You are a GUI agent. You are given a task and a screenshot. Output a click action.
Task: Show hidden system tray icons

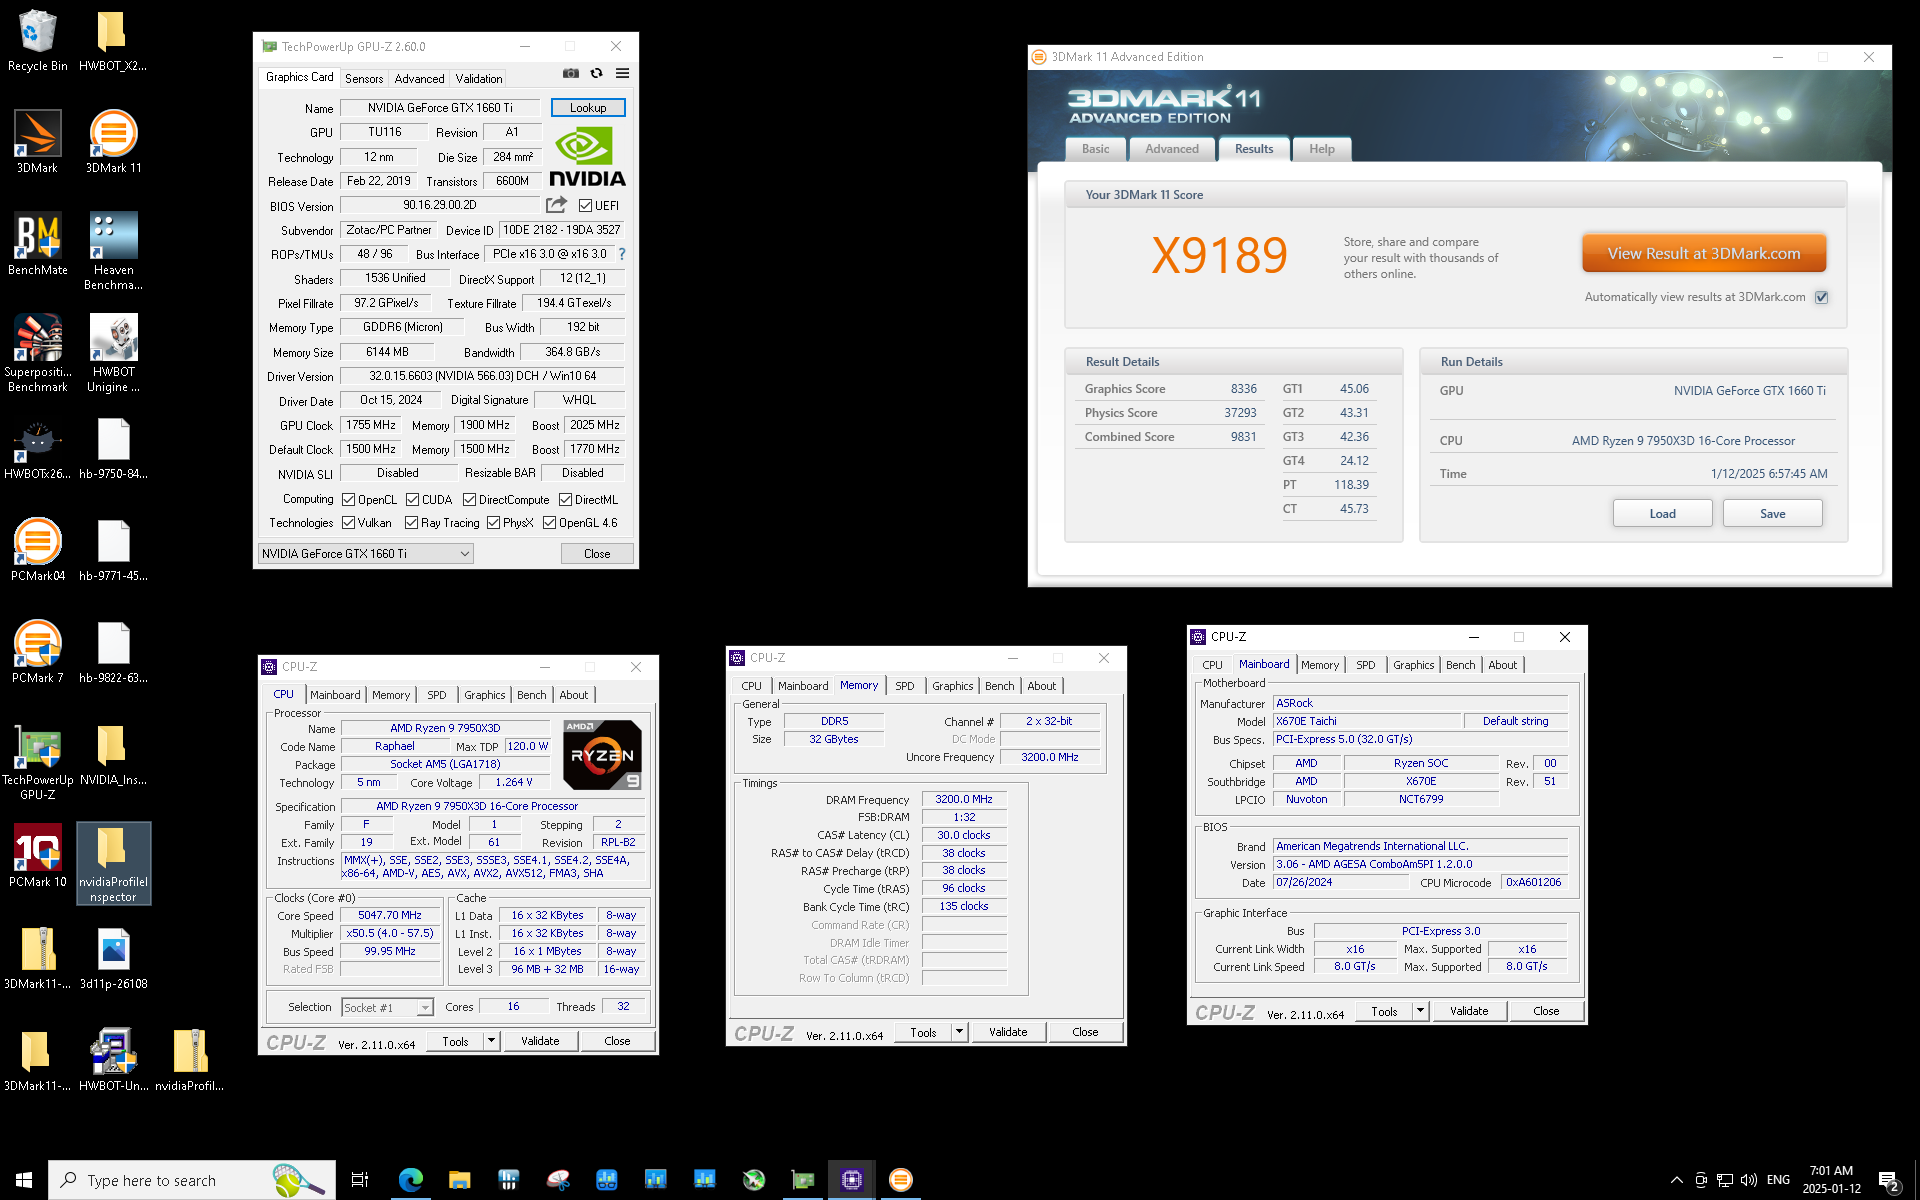1677,1180
